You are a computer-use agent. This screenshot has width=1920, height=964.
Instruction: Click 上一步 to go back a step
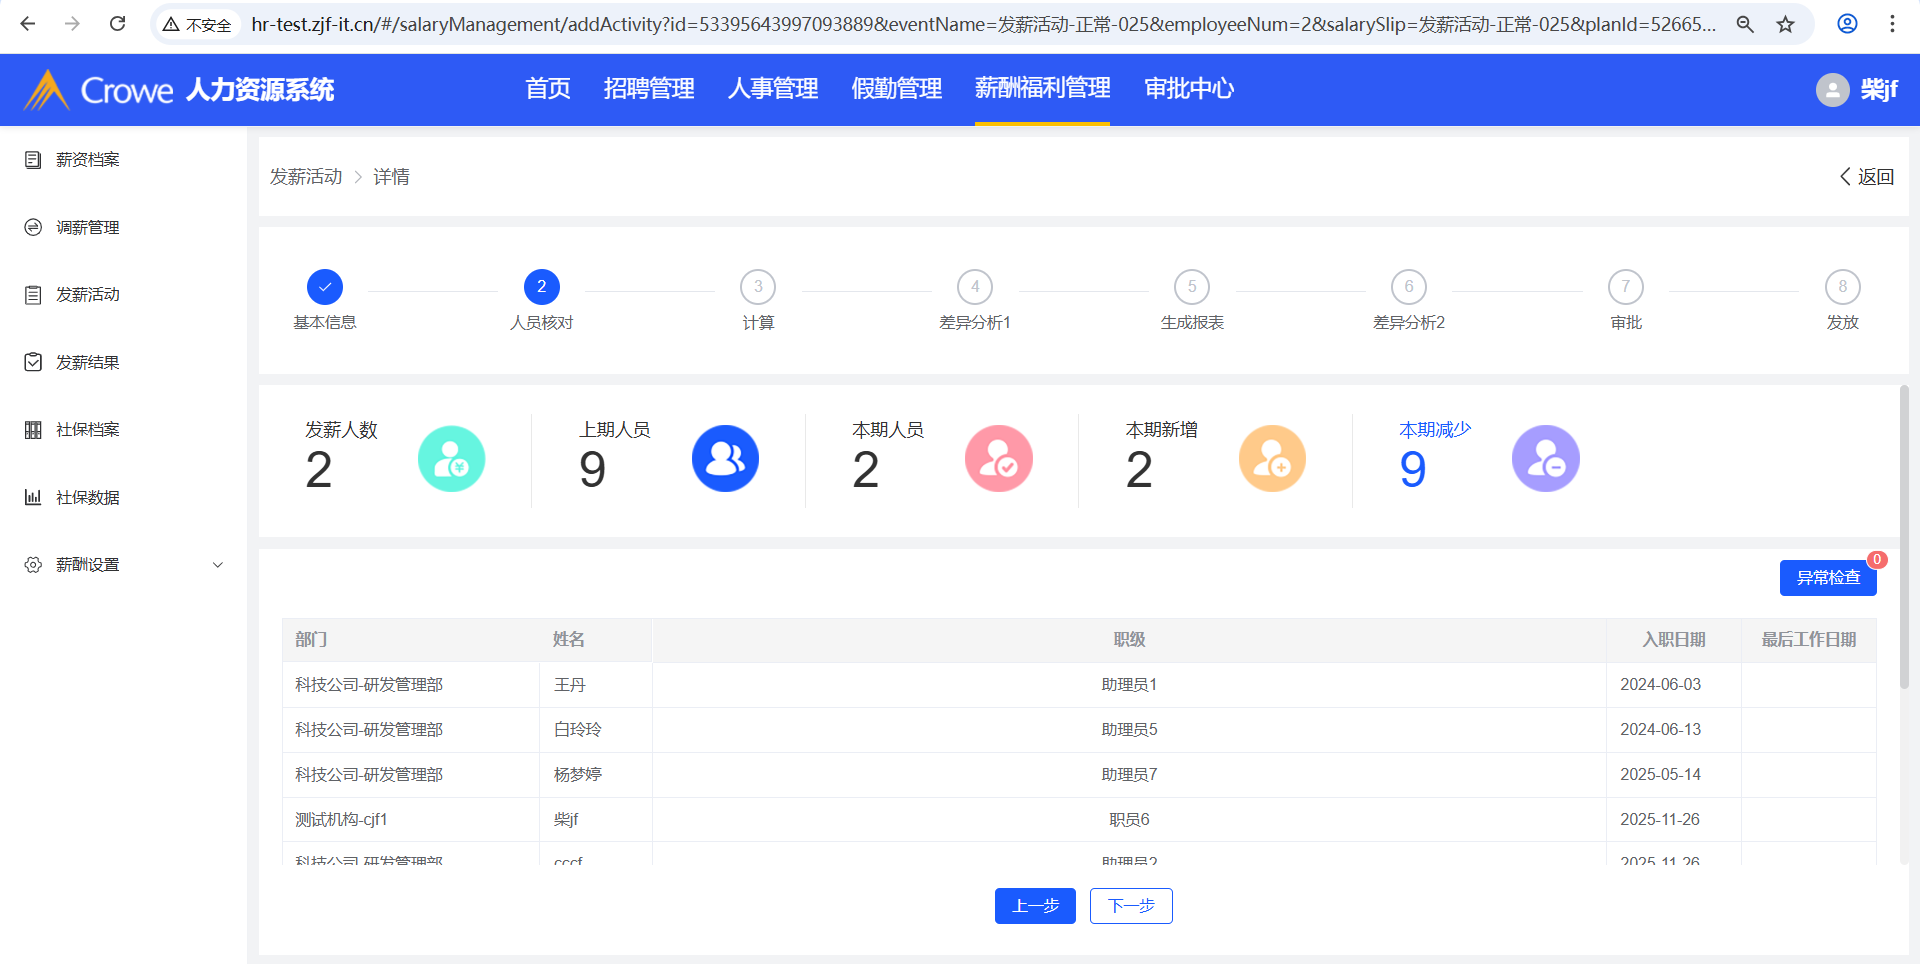[1035, 906]
